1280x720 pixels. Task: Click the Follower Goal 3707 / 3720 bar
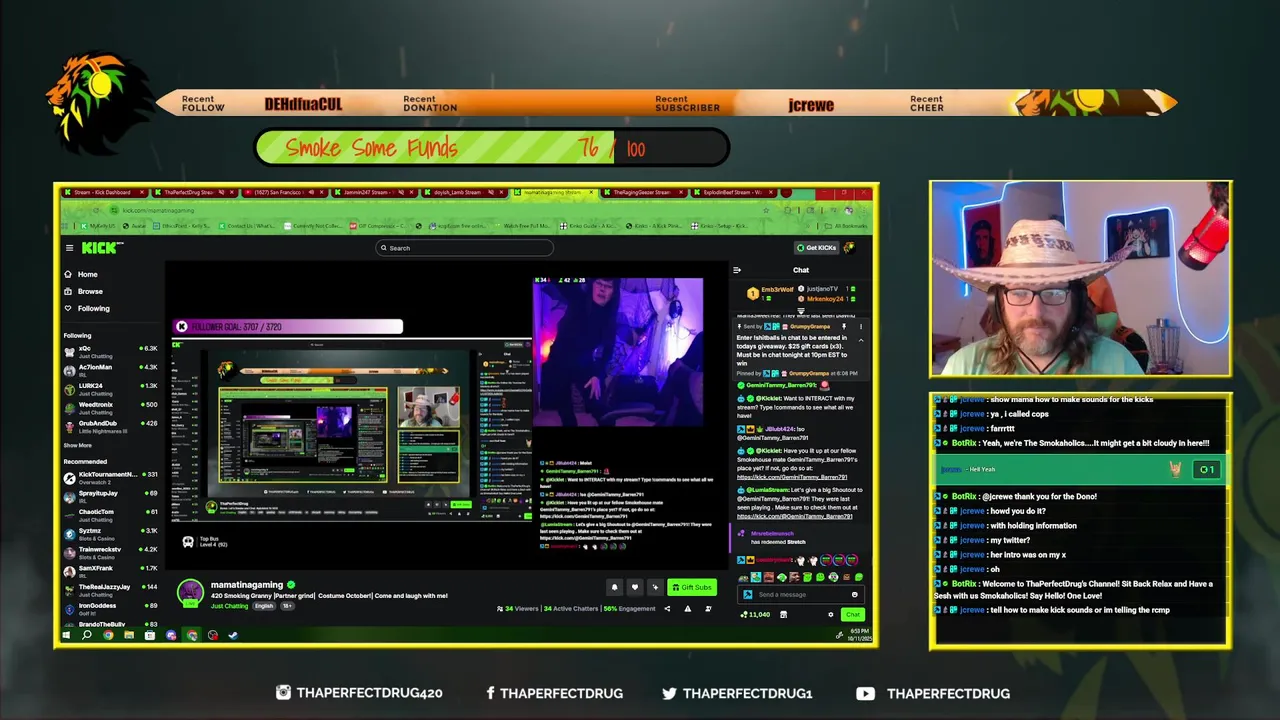pos(289,327)
